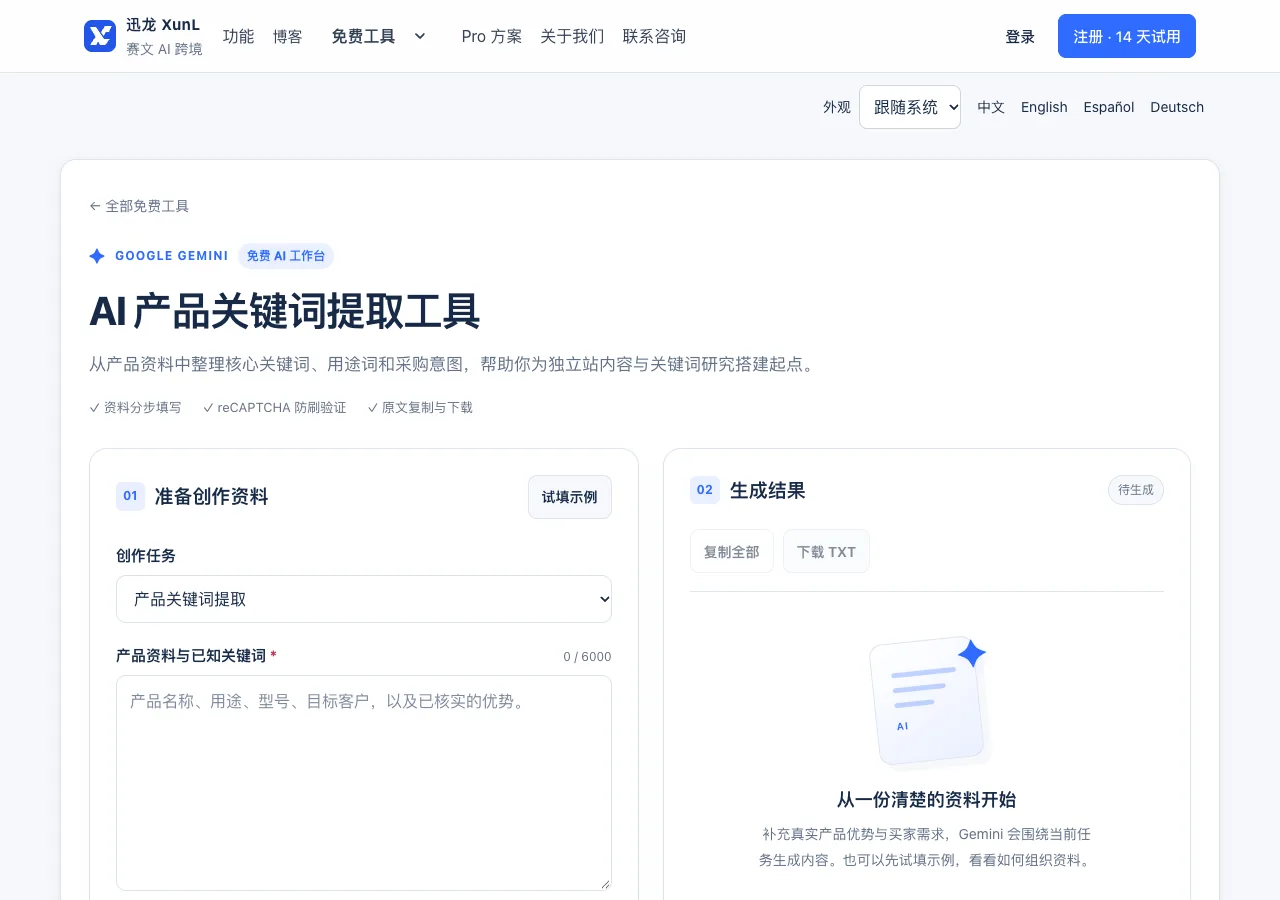Open the 功能 menu item
1280x900 pixels.
click(x=238, y=36)
